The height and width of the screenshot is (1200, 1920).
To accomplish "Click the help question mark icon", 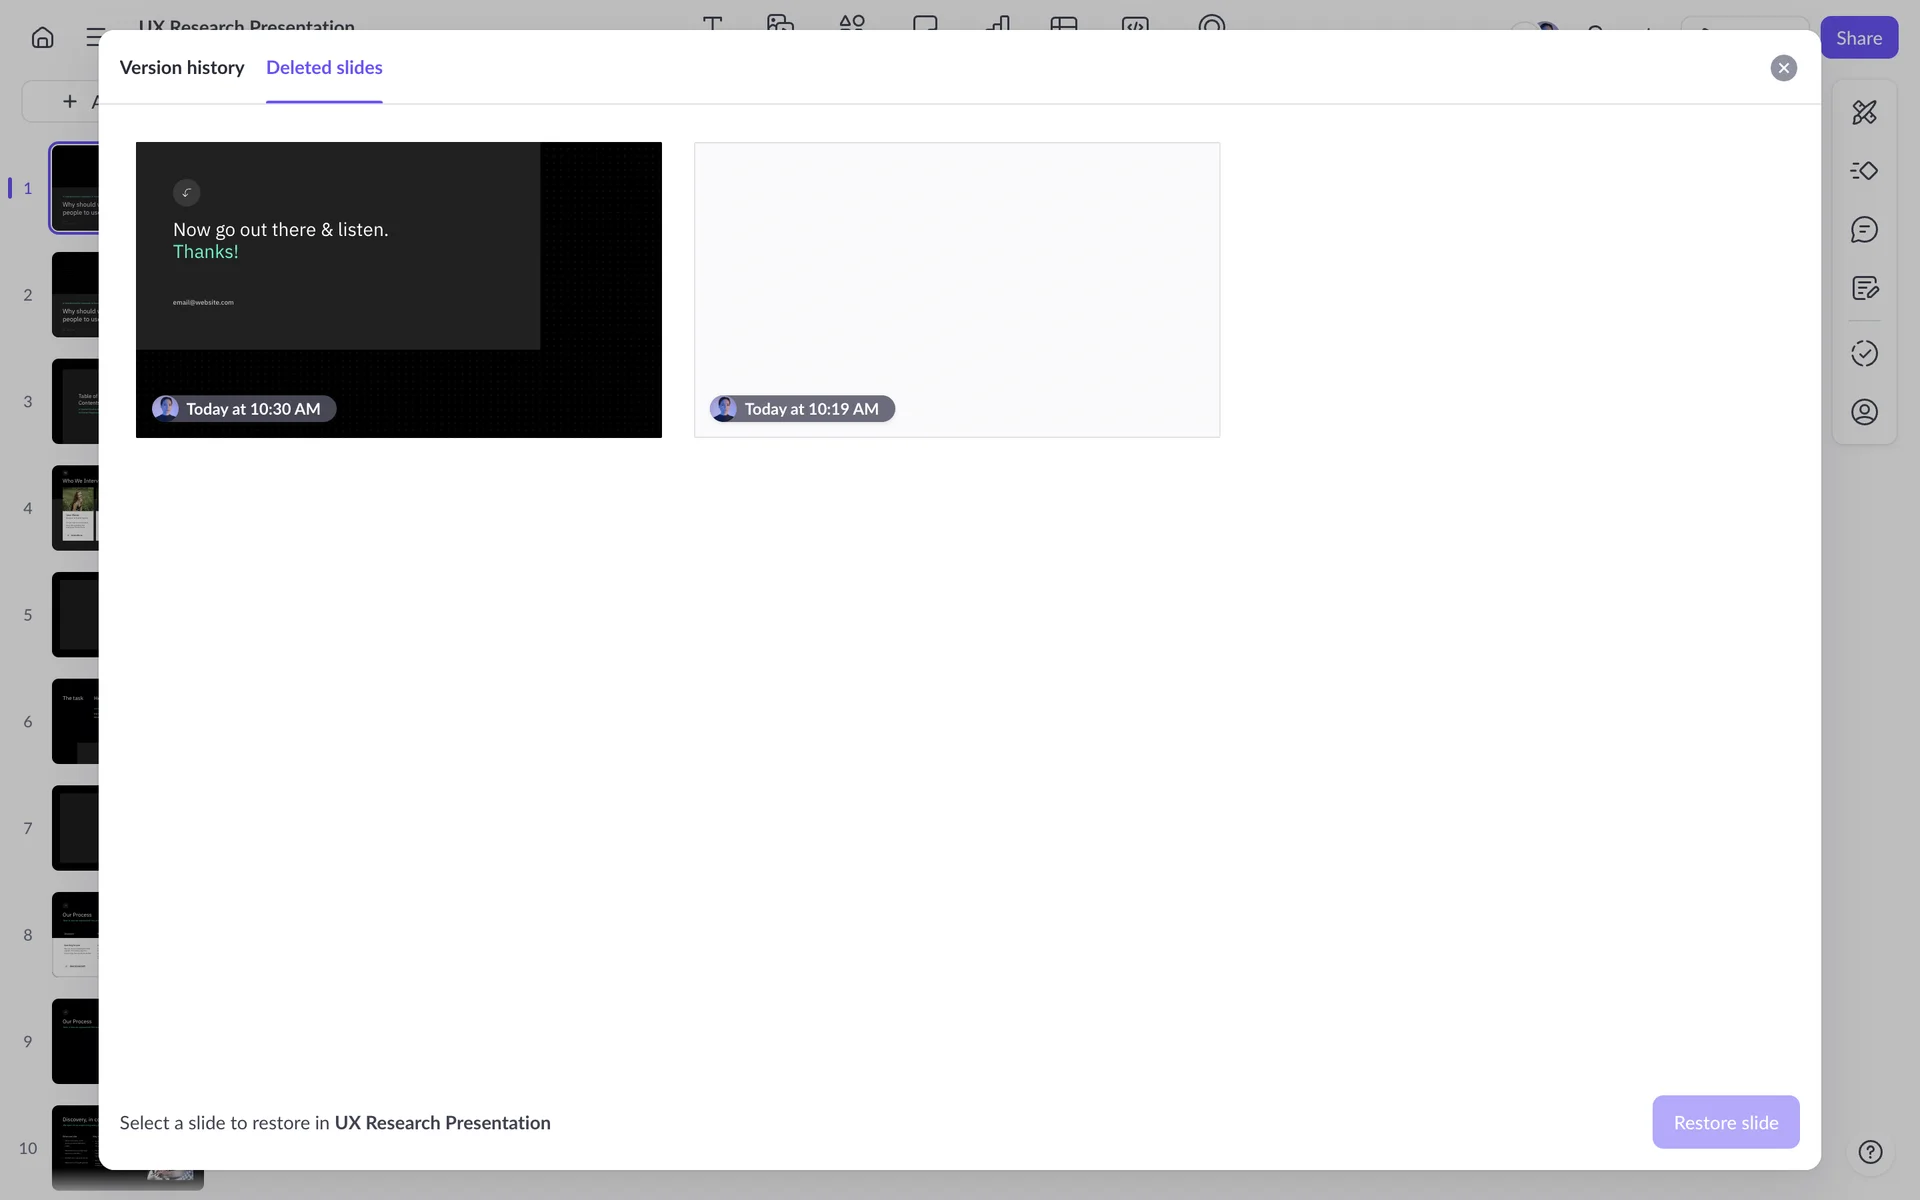I will [1870, 1152].
